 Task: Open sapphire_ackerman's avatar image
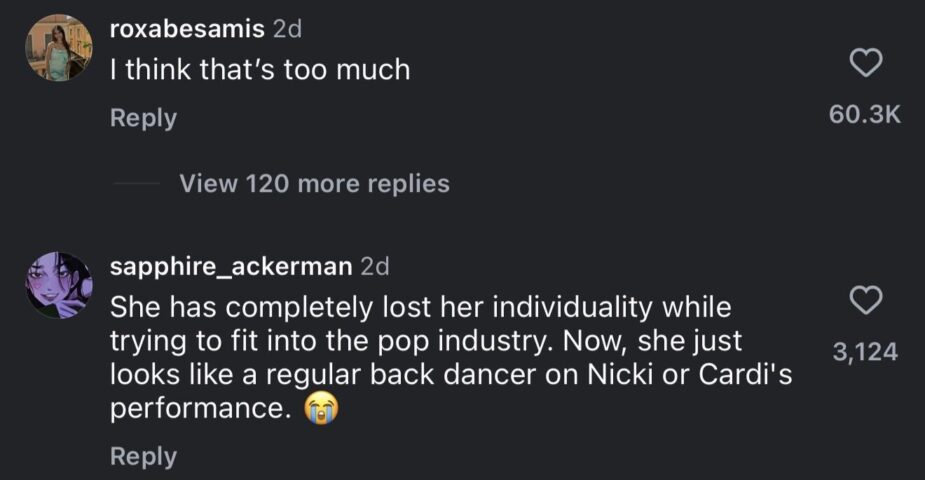pyautogui.click(x=59, y=285)
